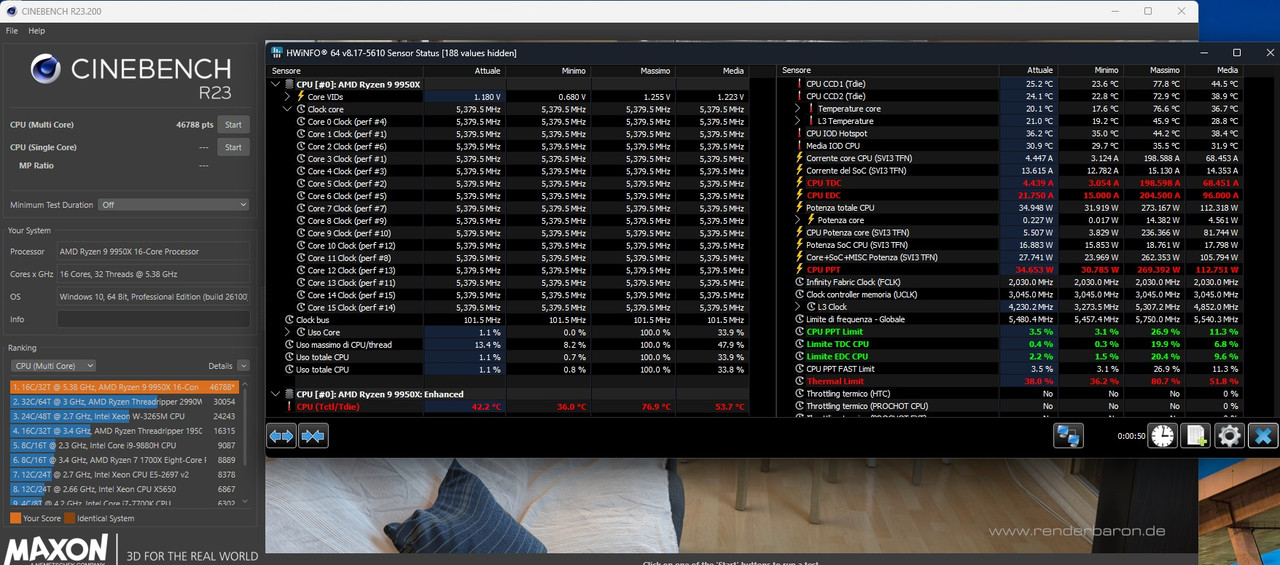Click the Media IOD CPU thermometer icon
This screenshot has width=1280, height=565.
pos(799,146)
